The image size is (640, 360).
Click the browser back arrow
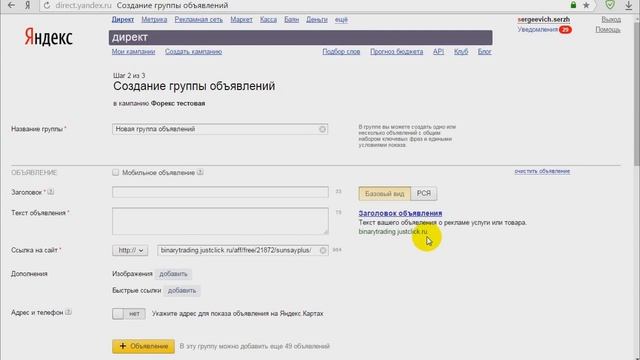(11, 5)
